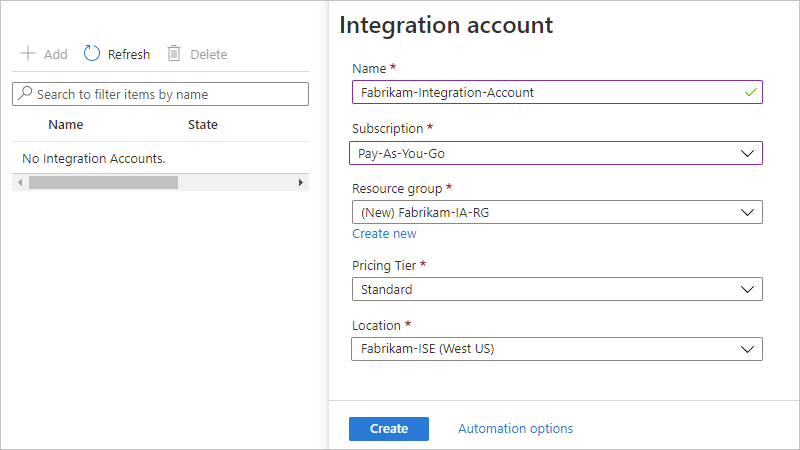Click the Refresh circular arrow icon

92,53
